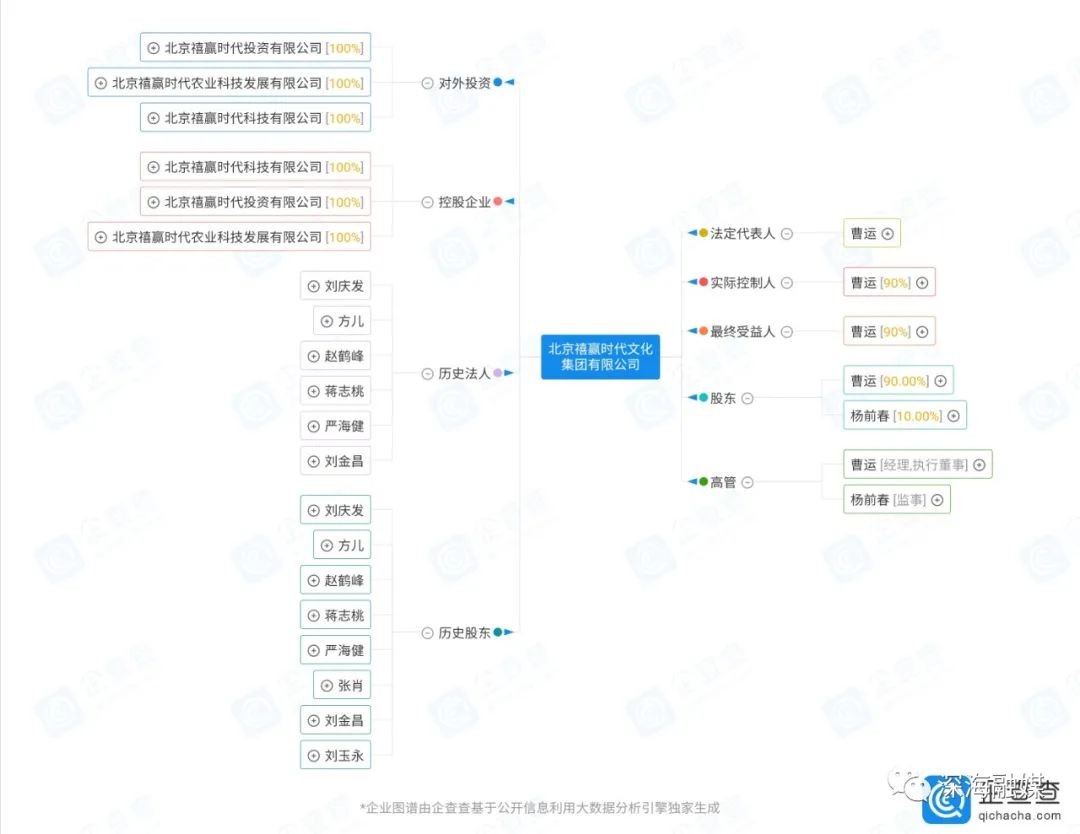Open 北京禧赢时代投资有限公司 under 控股企业
This screenshot has width=1080, height=834.
[x=243, y=202]
